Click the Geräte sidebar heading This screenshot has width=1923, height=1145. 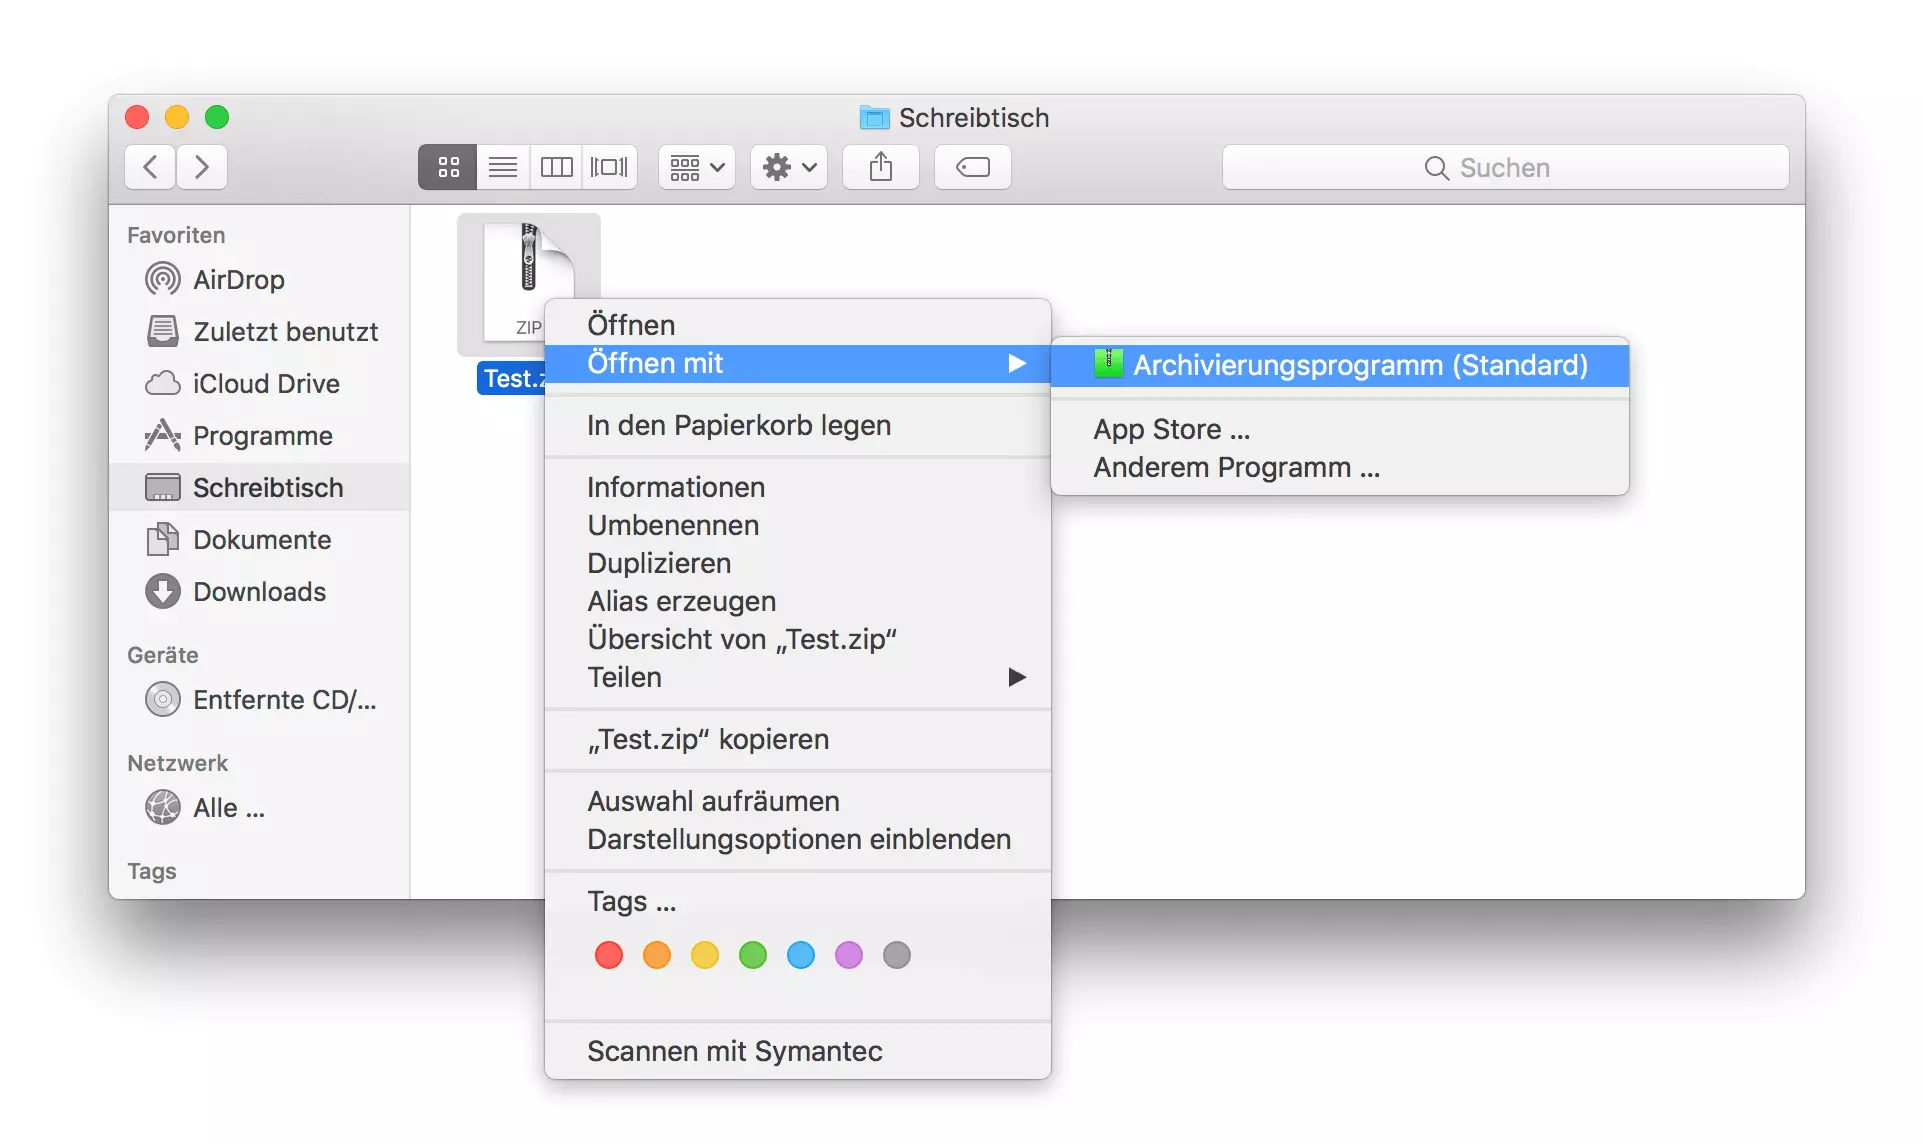163,655
